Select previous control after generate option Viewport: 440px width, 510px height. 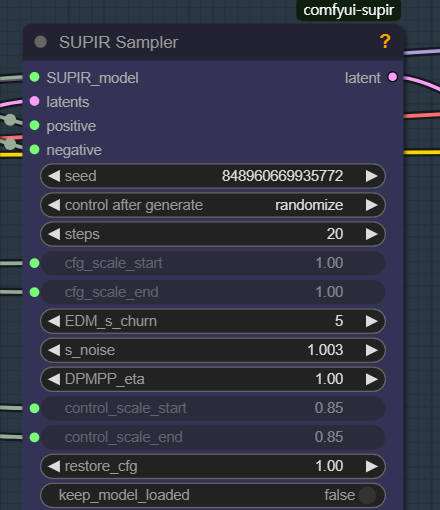pos(54,205)
